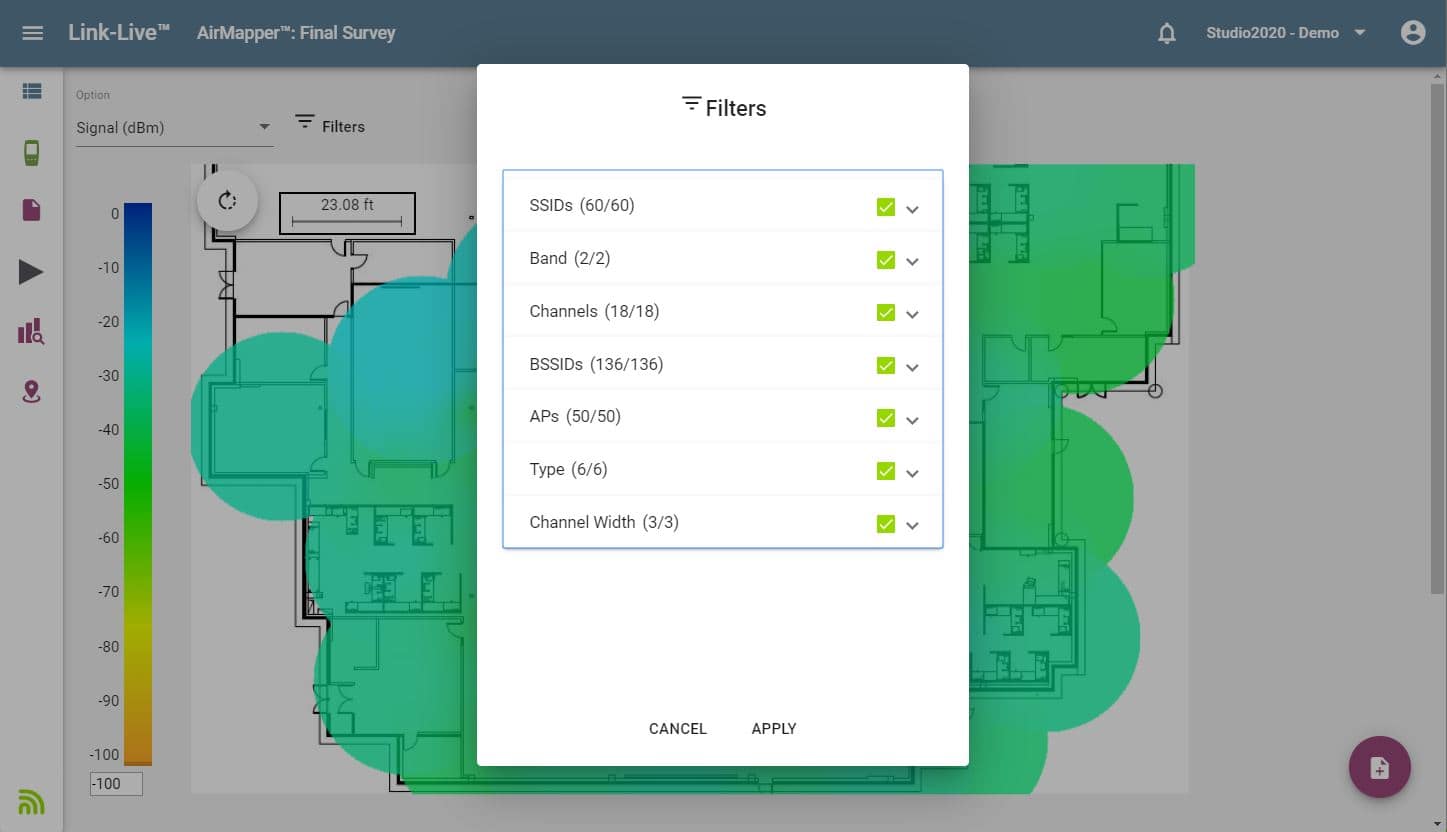
Task: Open the navigation hamburger menu
Action: pos(32,32)
